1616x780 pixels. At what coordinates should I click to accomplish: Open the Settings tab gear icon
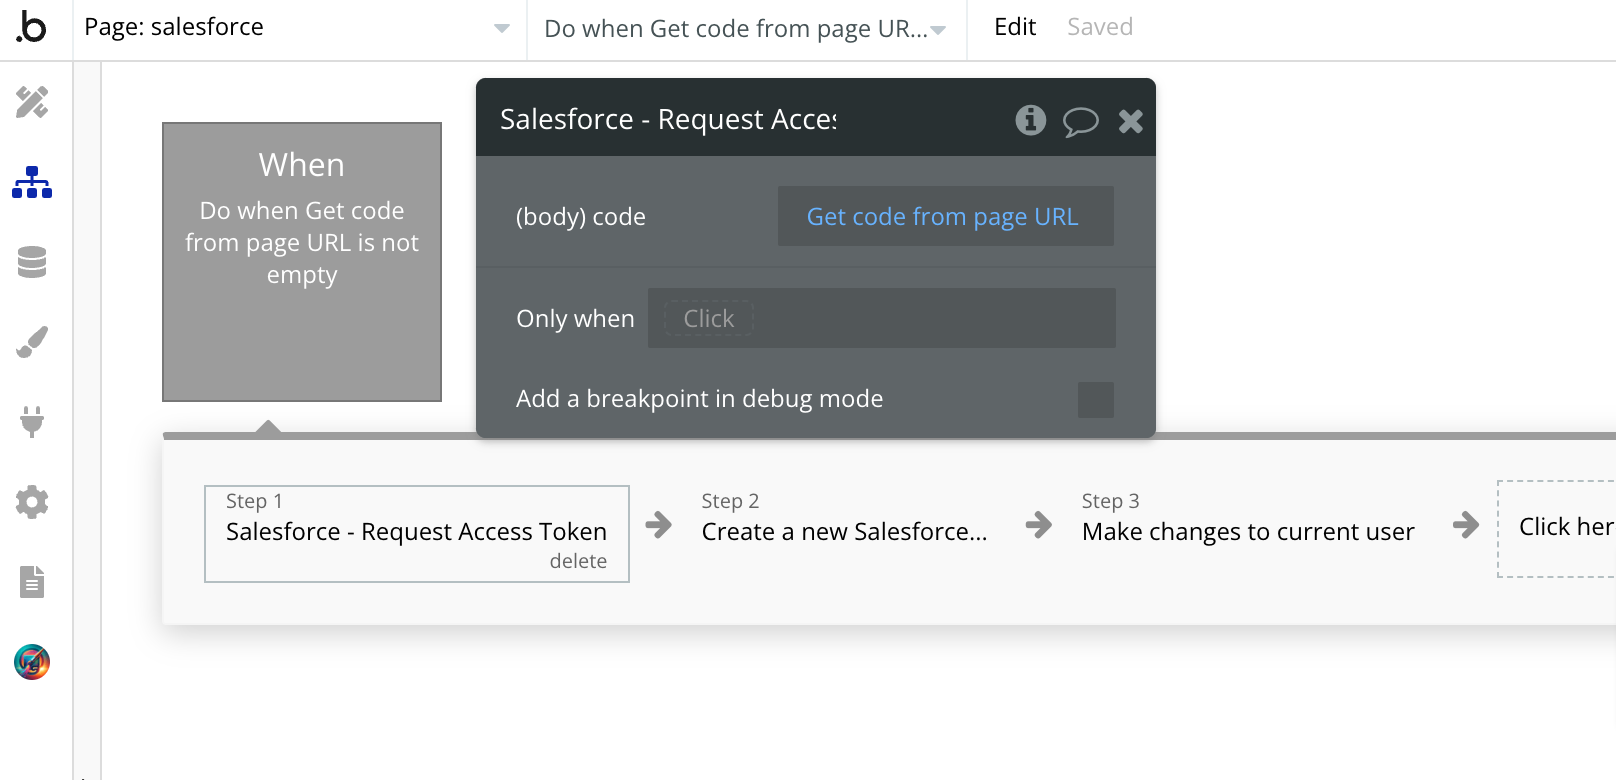click(x=32, y=502)
